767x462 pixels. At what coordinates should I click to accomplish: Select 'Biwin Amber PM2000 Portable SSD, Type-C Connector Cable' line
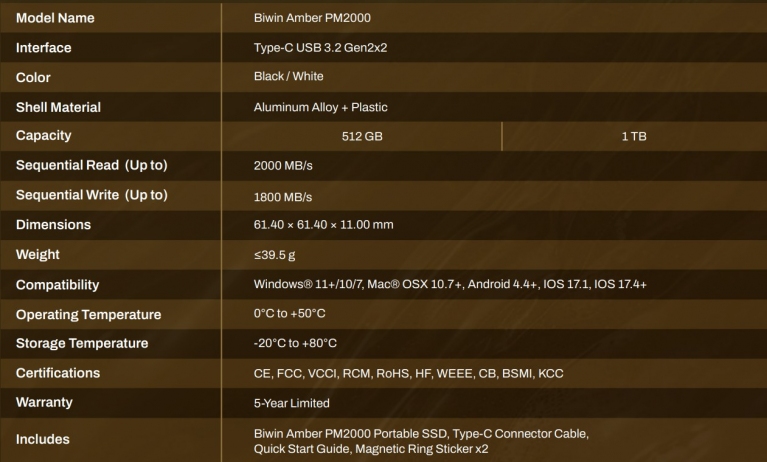[421, 434]
